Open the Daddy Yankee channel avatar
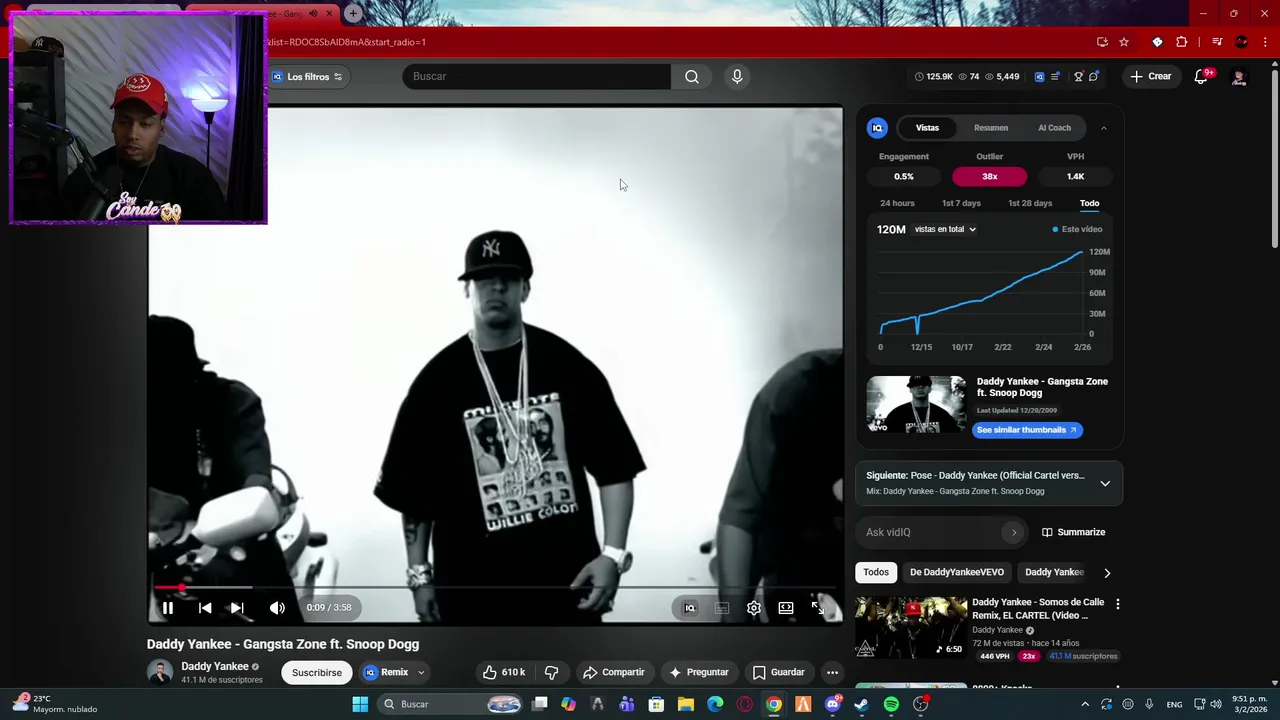Image resolution: width=1280 pixels, height=720 pixels. tap(160, 673)
